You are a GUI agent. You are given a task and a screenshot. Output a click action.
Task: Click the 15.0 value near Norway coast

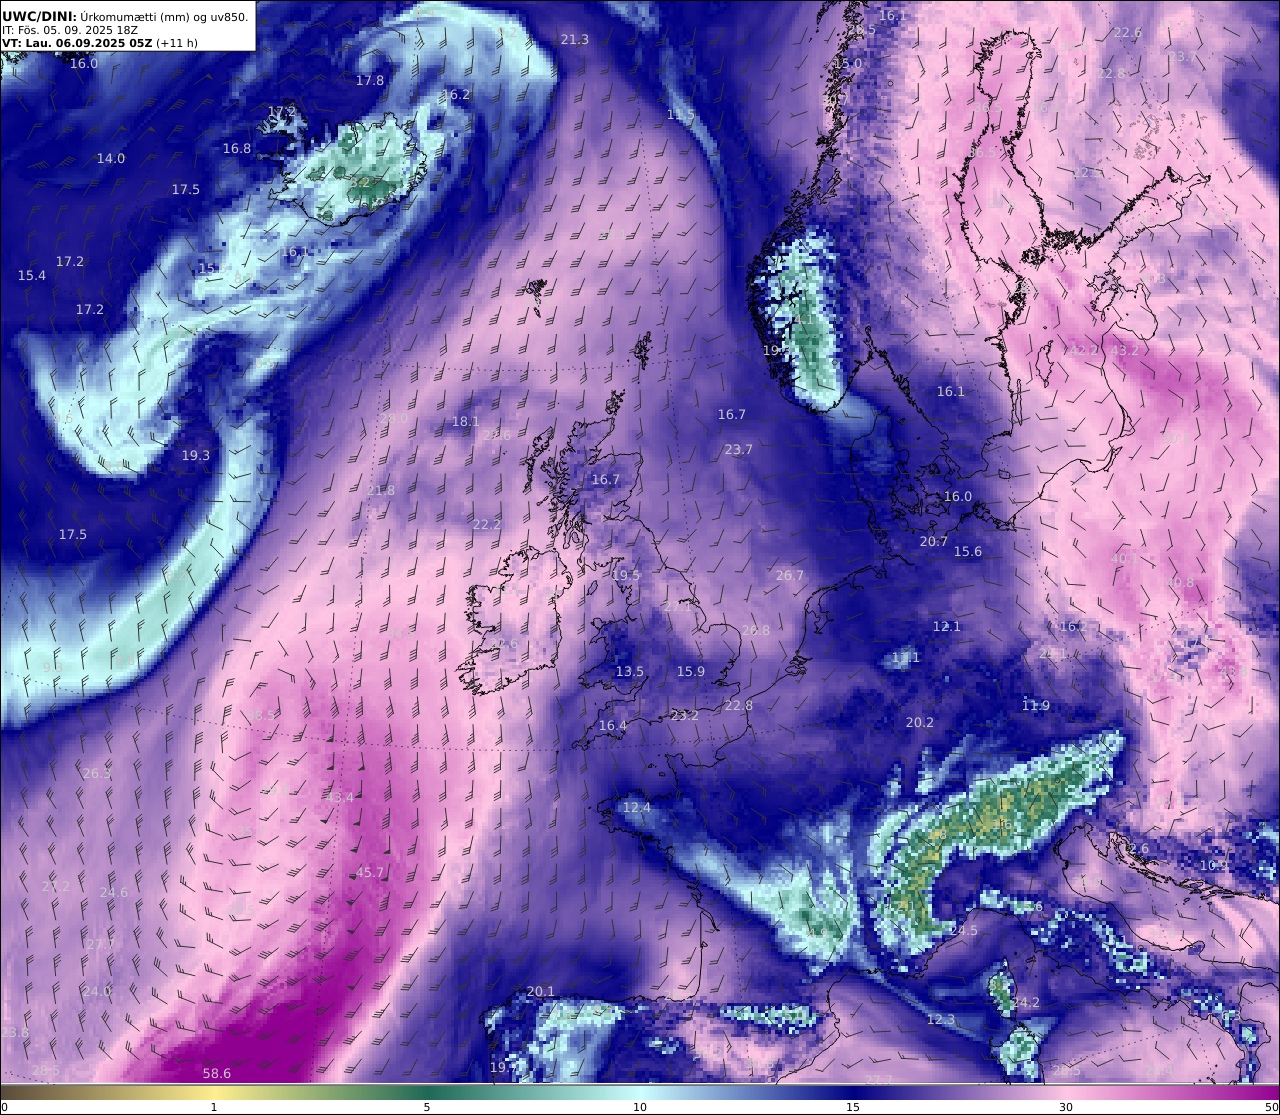point(848,63)
